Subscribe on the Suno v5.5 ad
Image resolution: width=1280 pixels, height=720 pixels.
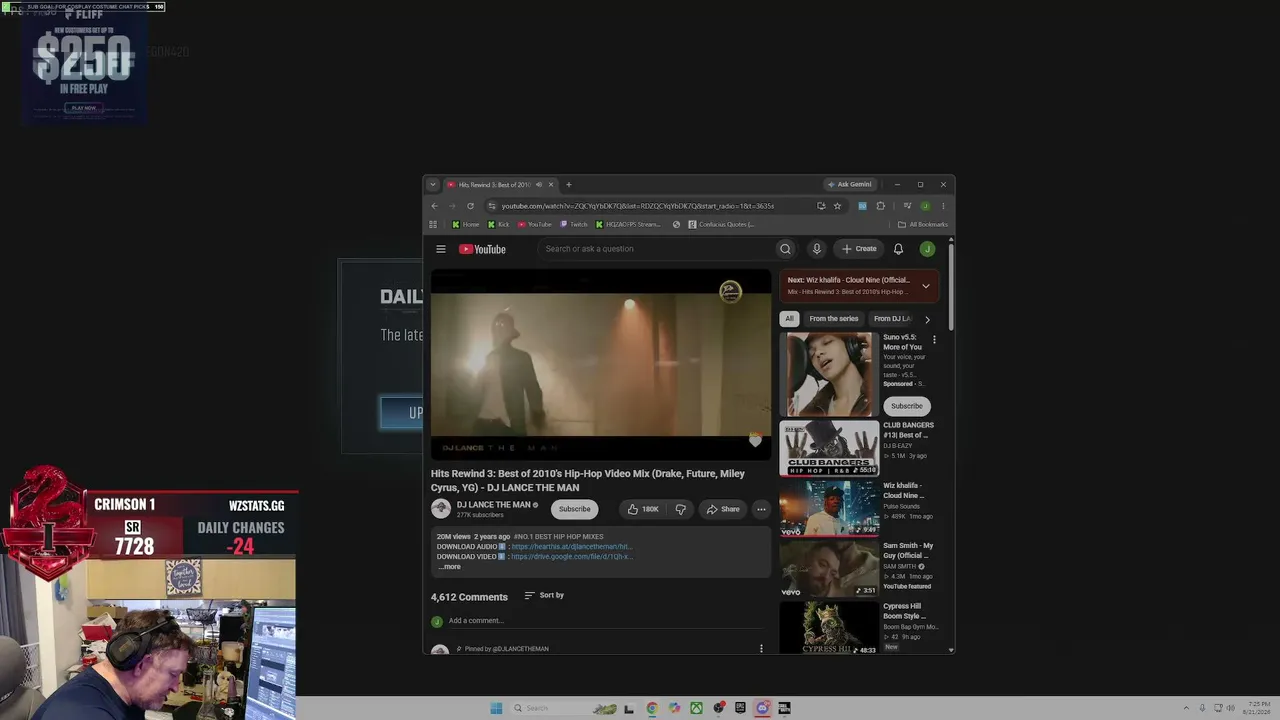click(x=907, y=406)
